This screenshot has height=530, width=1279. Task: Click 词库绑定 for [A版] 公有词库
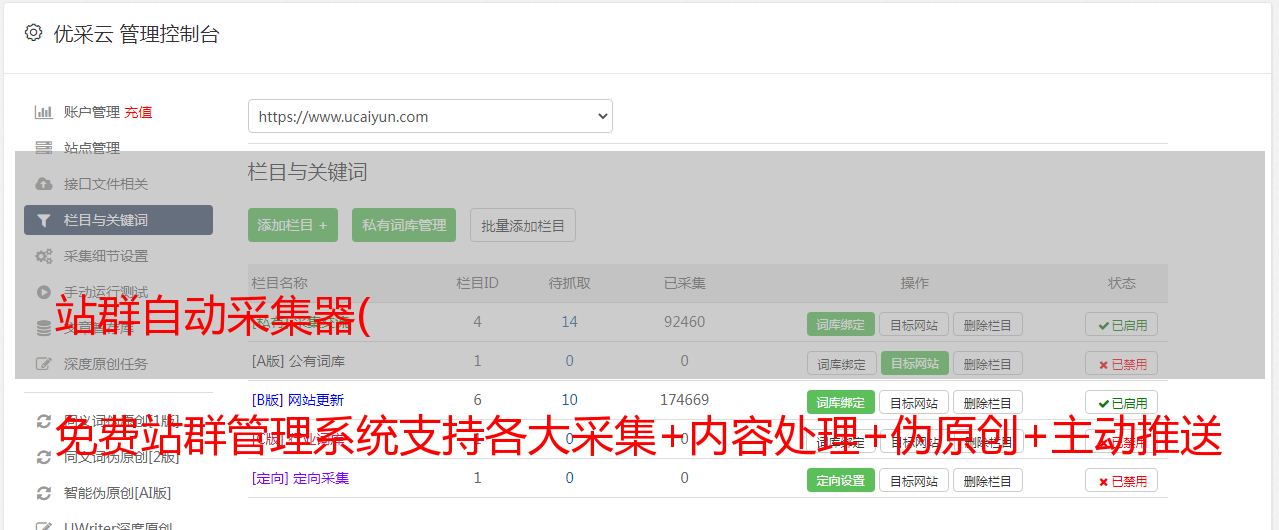pos(841,363)
